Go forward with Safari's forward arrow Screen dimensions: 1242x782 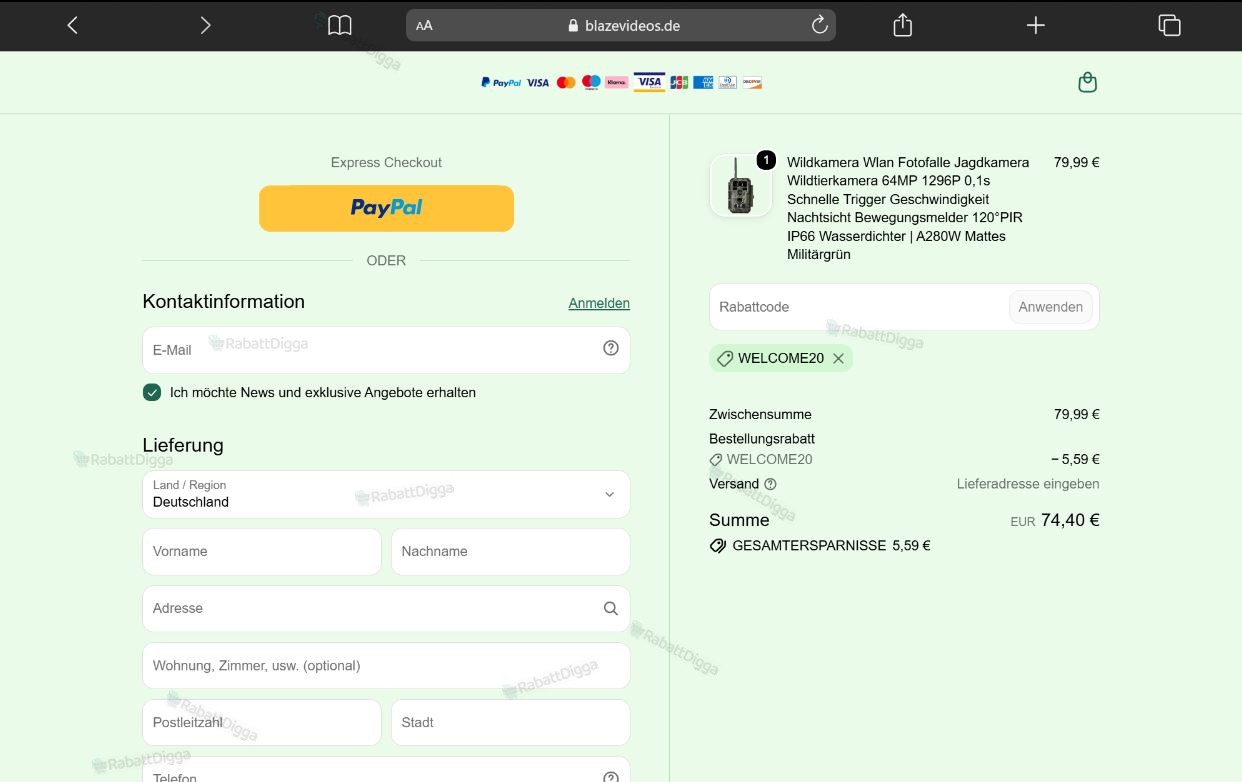tap(205, 25)
